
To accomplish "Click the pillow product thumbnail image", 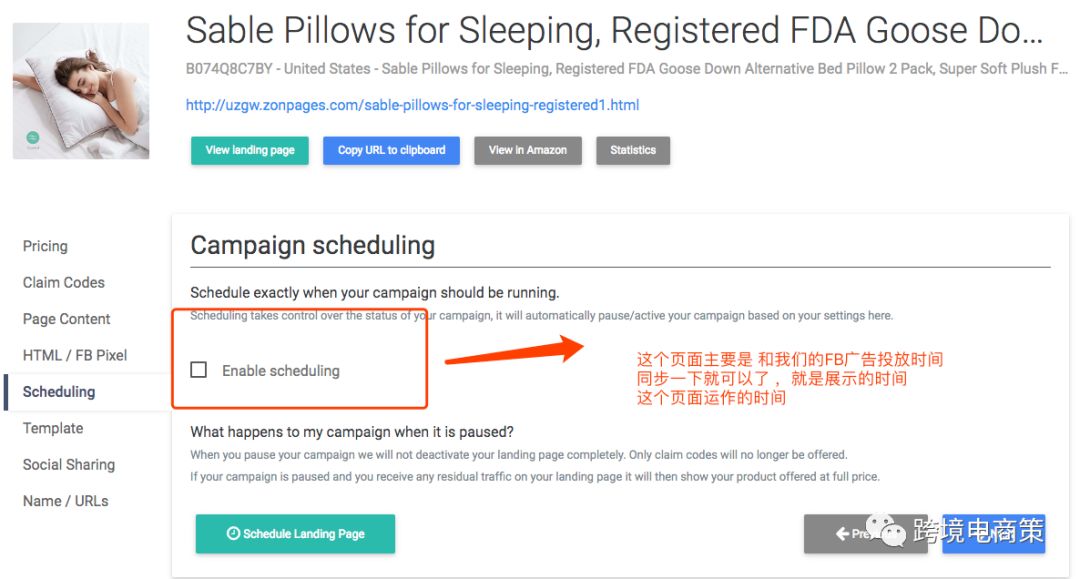I will tap(79, 90).
